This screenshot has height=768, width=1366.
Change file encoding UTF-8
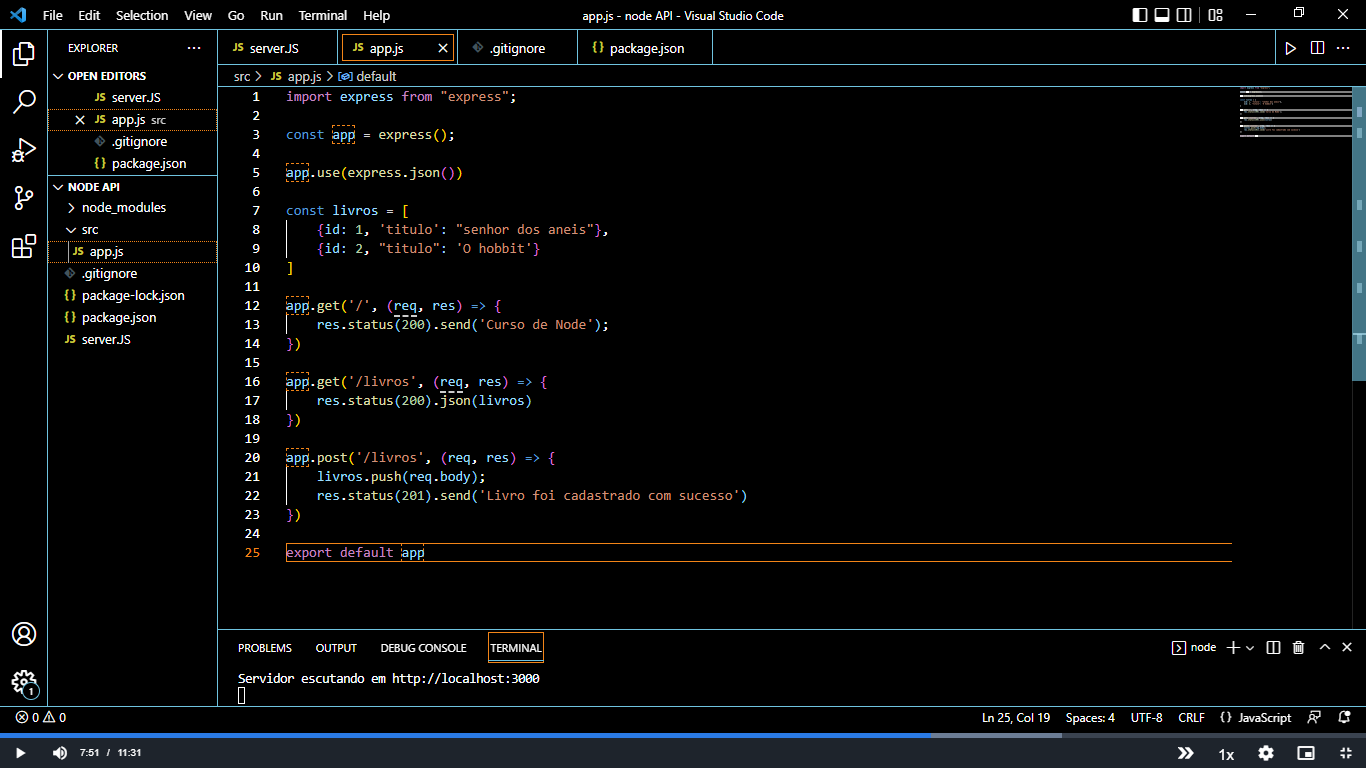pos(1146,717)
